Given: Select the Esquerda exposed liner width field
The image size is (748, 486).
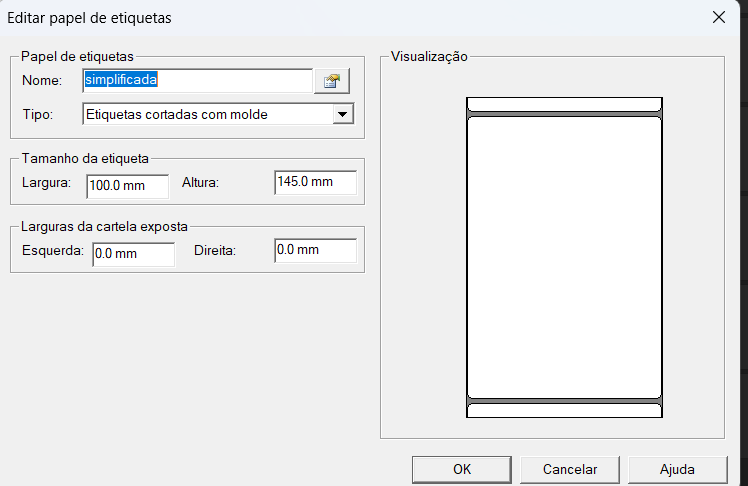Looking at the screenshot, I should tap(132, 254).
